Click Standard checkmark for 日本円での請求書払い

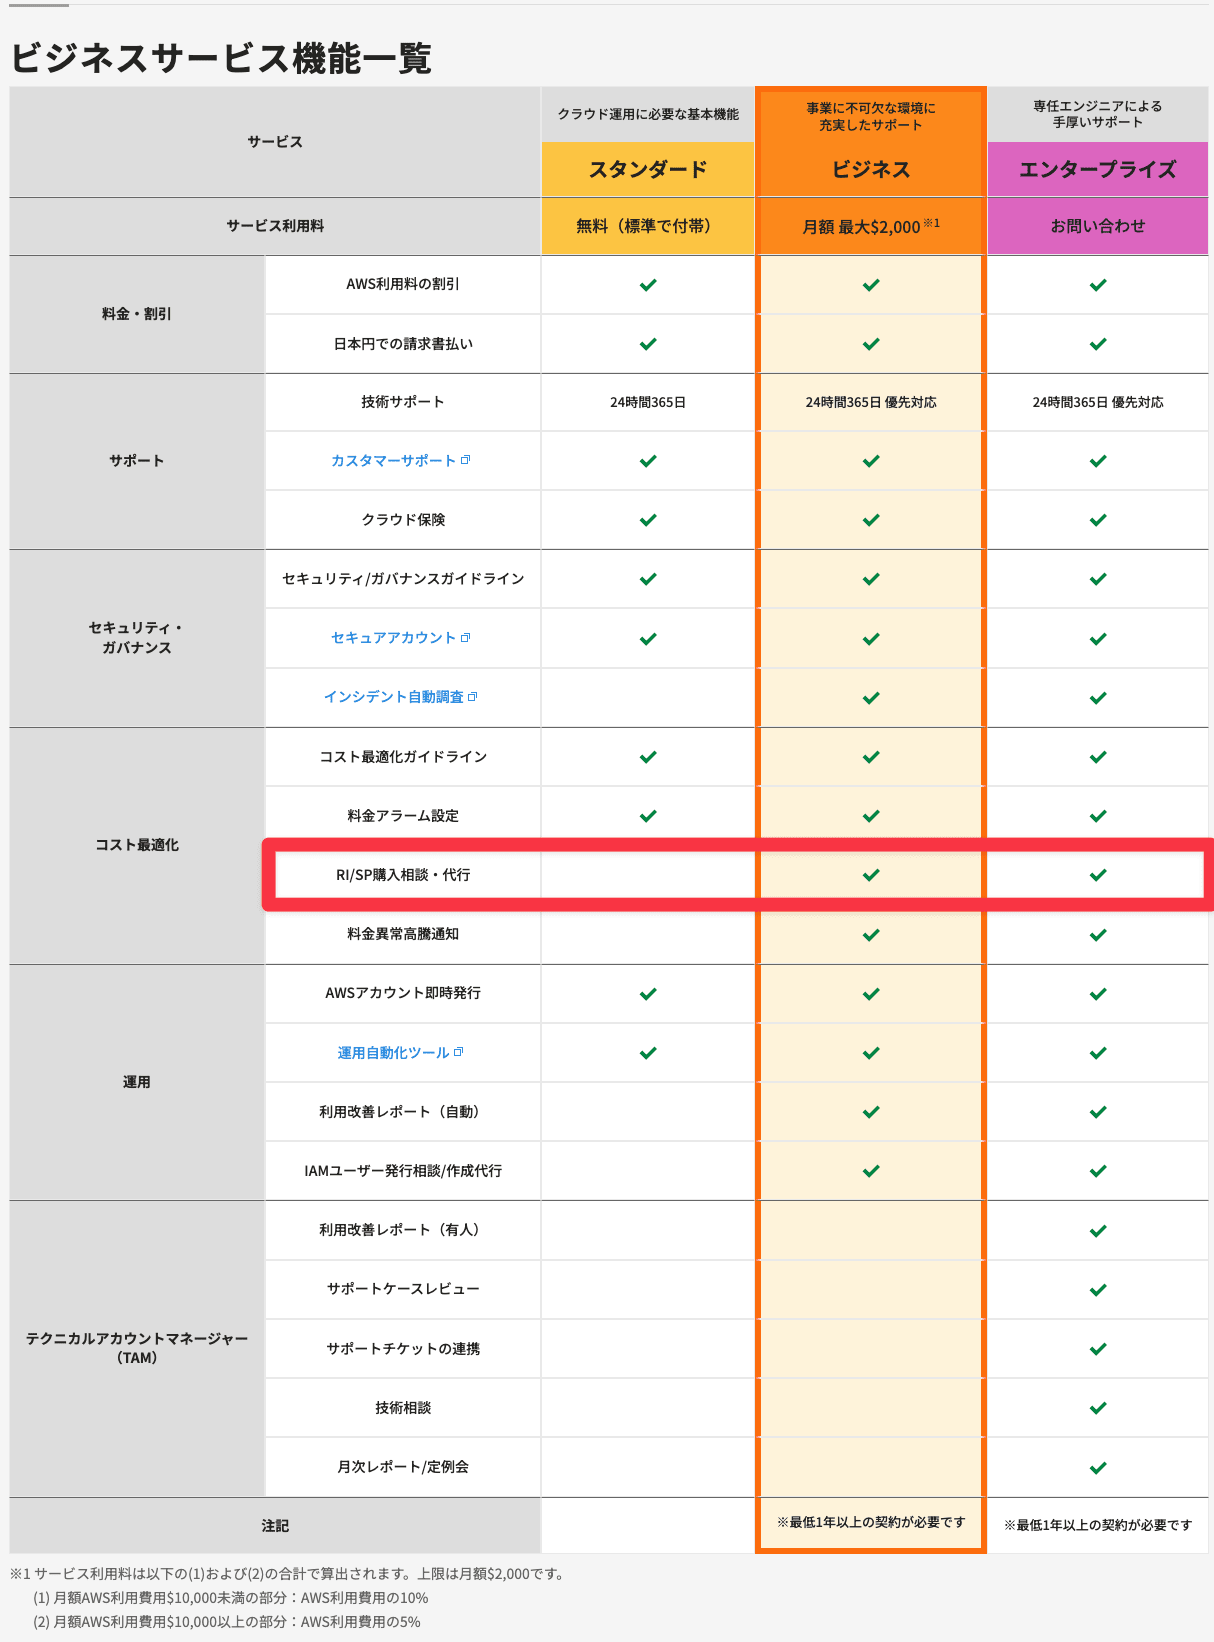point(648,344)
